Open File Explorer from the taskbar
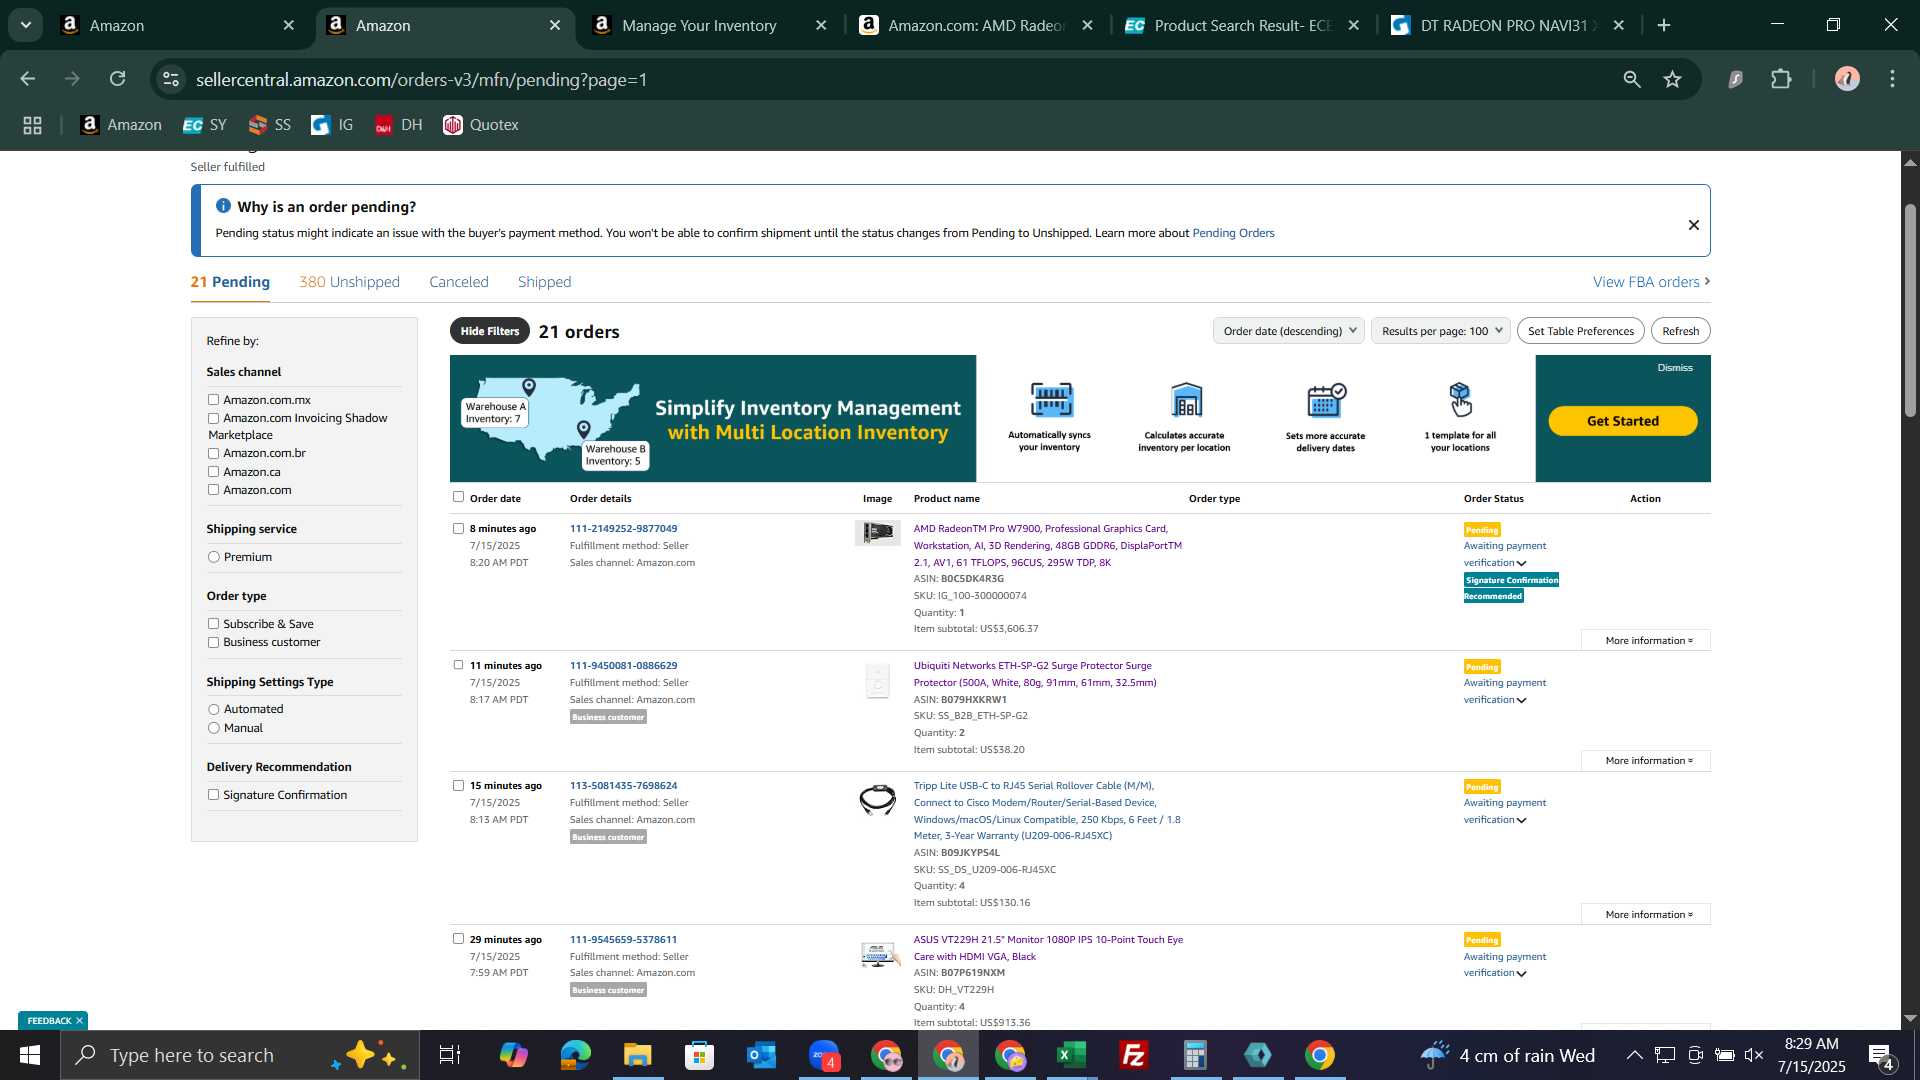The image size is (1920, 1080). [637, 1055]
